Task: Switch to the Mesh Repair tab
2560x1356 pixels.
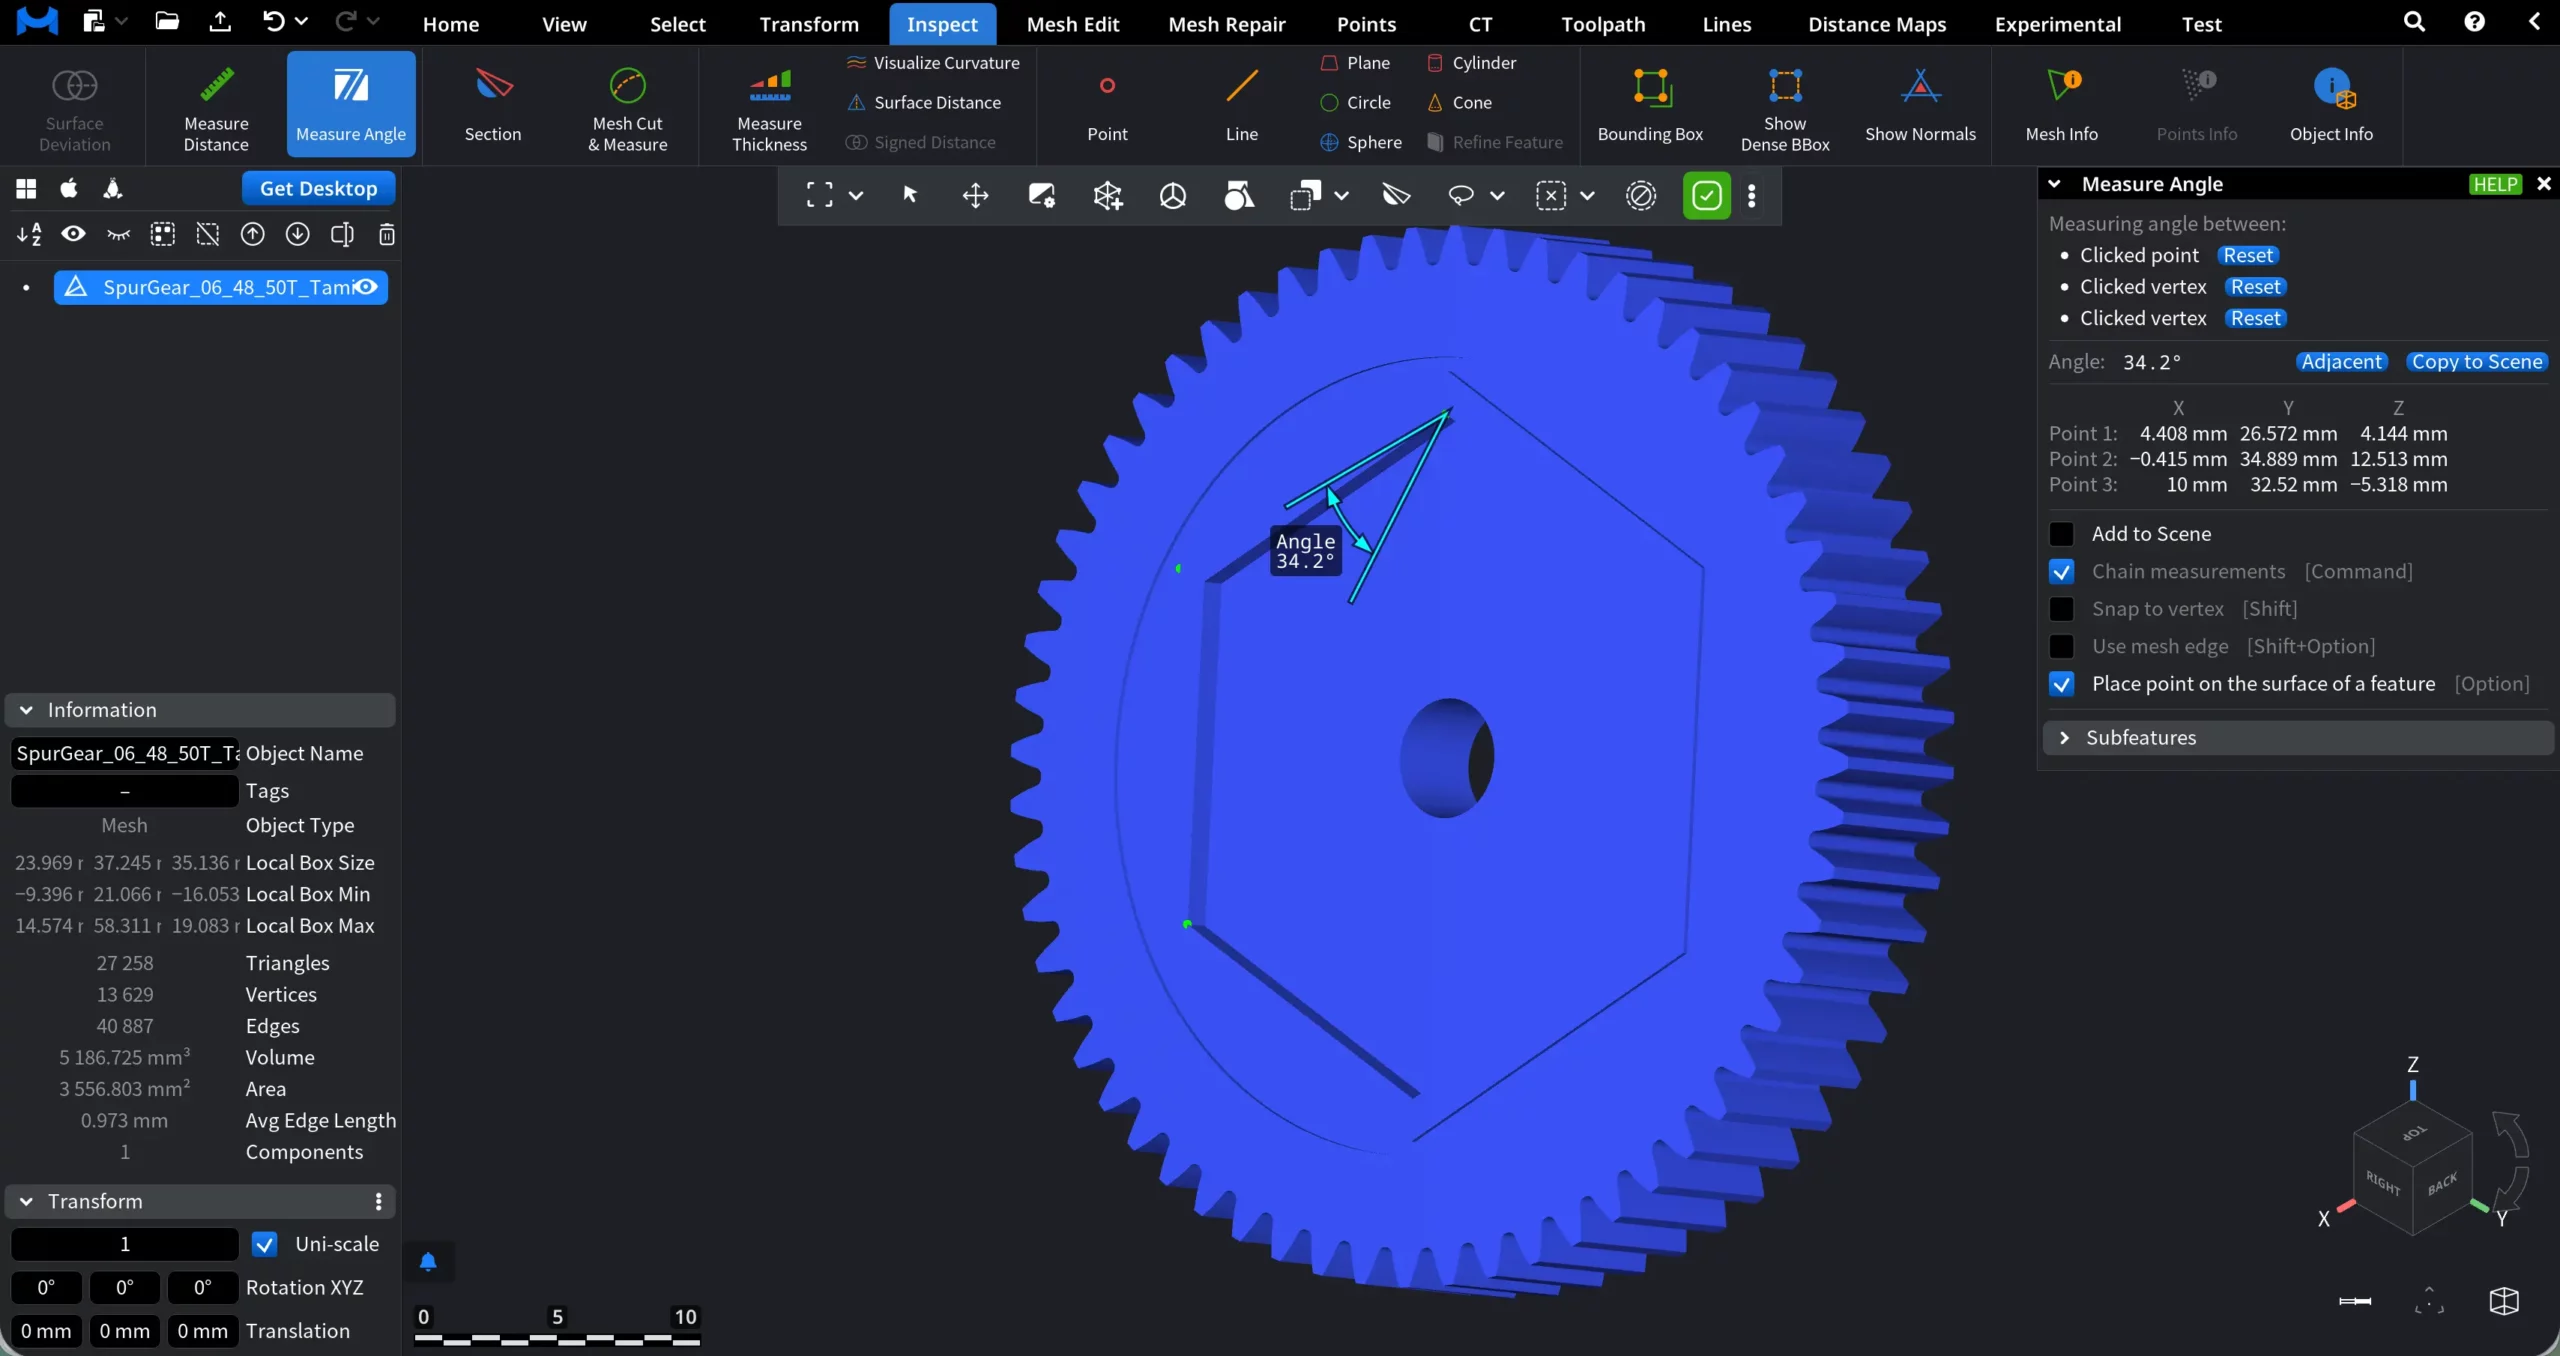Action: pyautogui.click(x=1226, y=24)
